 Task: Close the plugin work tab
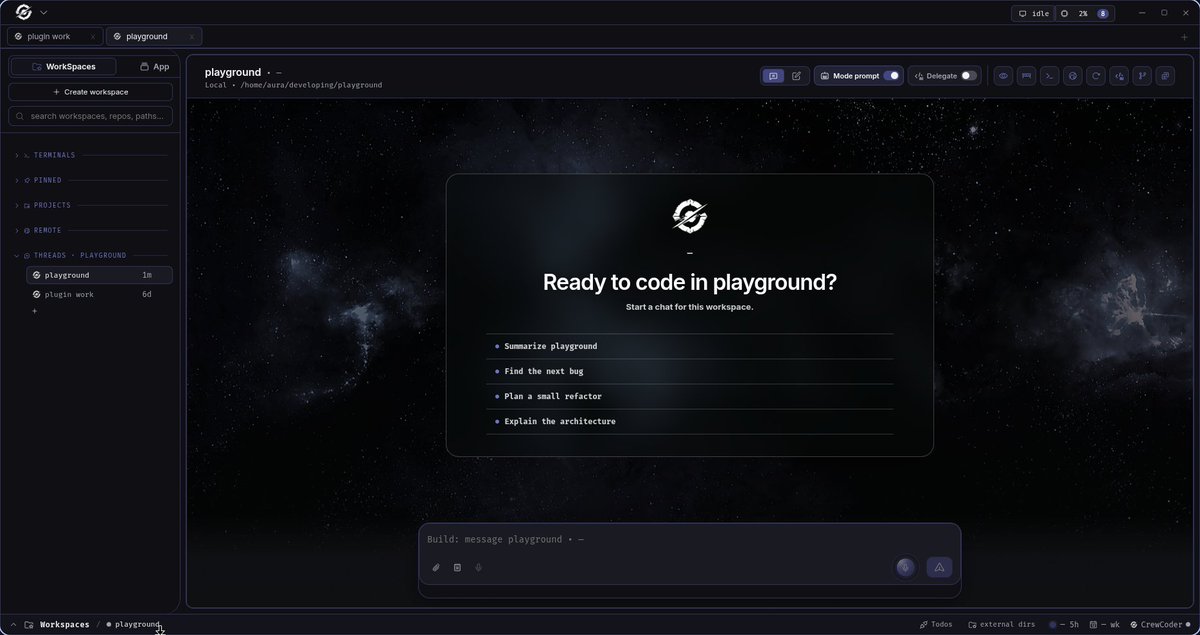pyautogui.click(x=93, y=36)
